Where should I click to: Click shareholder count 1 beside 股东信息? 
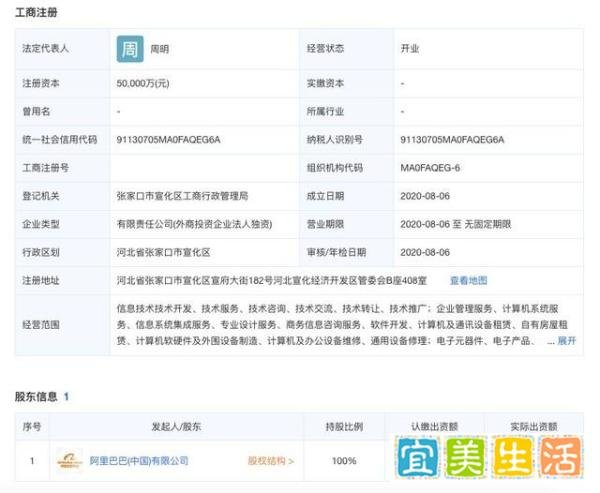click(66, 397)
